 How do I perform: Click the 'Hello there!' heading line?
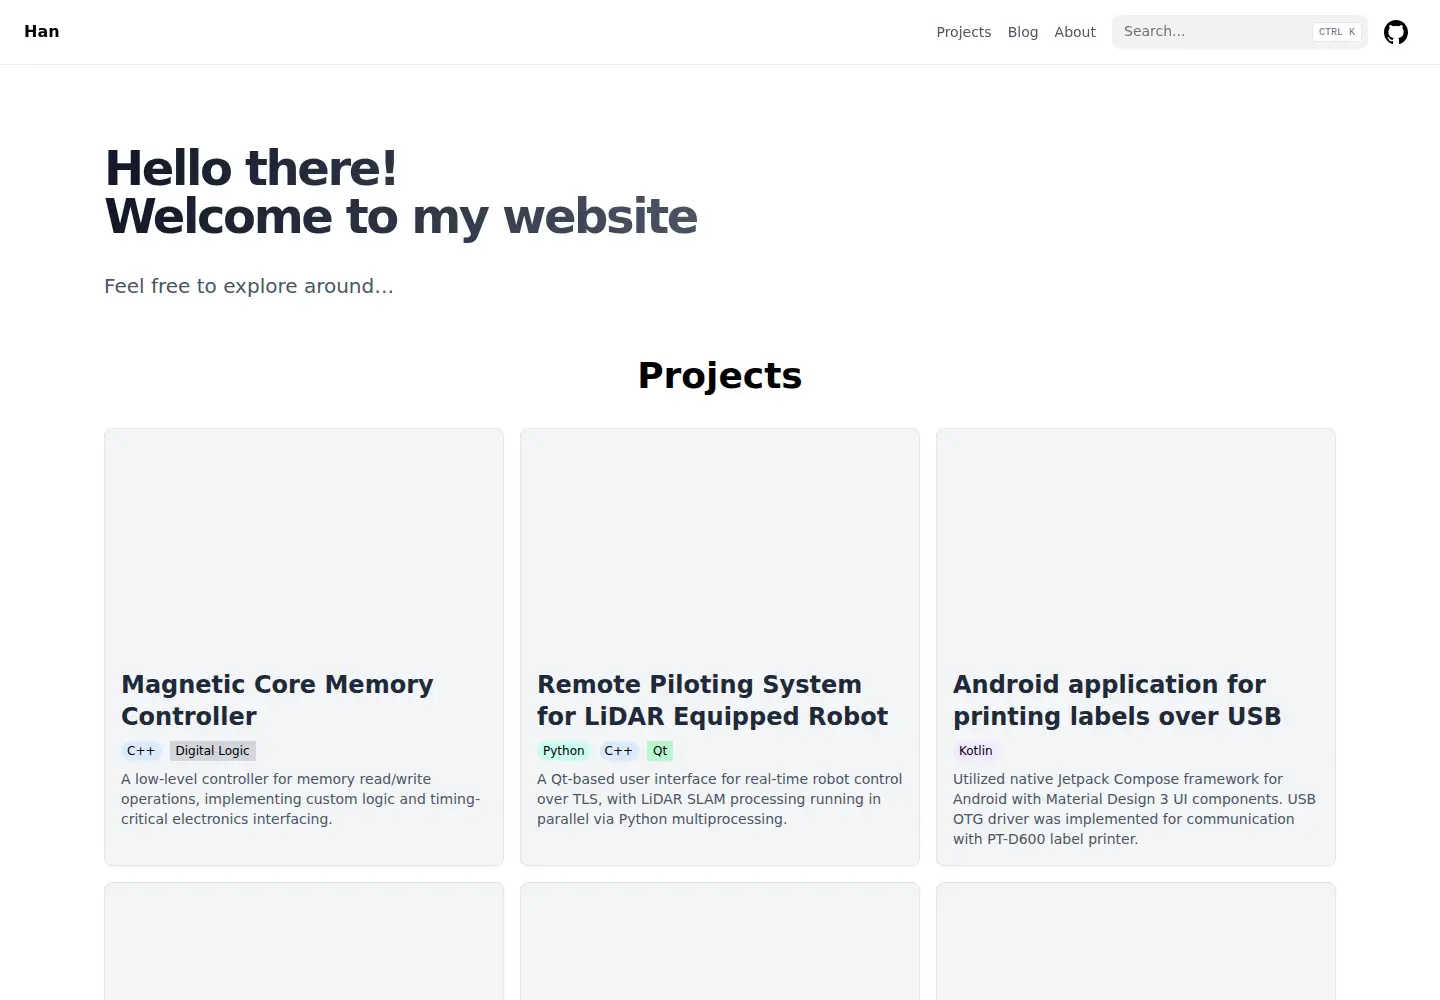coord(251,168)
